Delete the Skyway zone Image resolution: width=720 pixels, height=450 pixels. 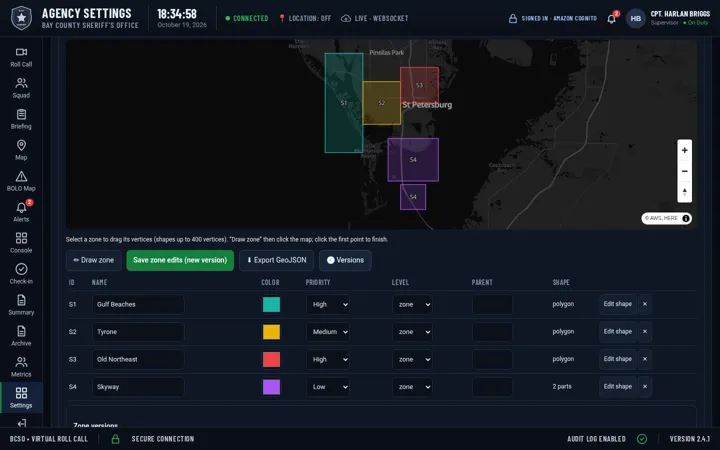[x=645, y=387]
